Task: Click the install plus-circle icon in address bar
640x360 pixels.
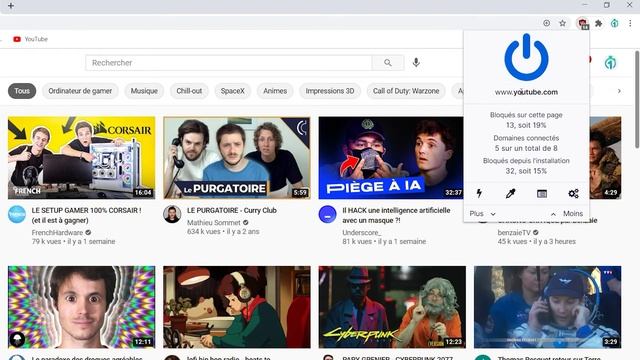Action: pyautogui.click(x=547, y=23)
